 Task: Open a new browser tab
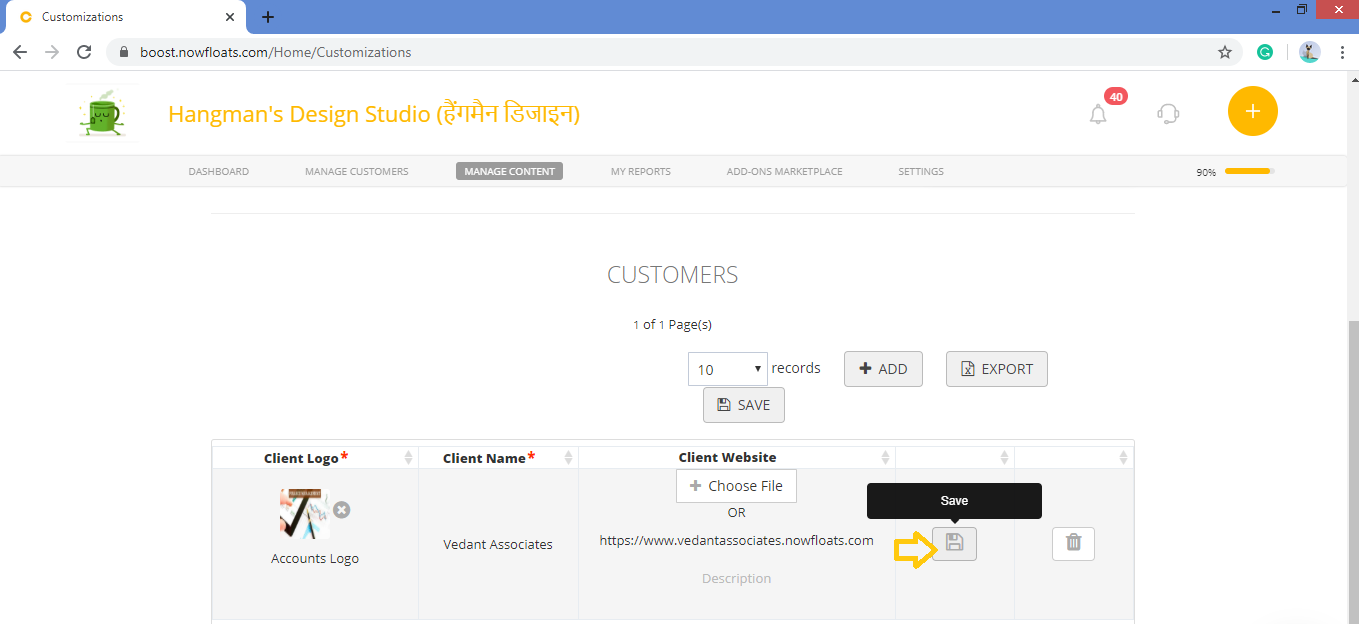pyautogui.click(x=268, y=17)
